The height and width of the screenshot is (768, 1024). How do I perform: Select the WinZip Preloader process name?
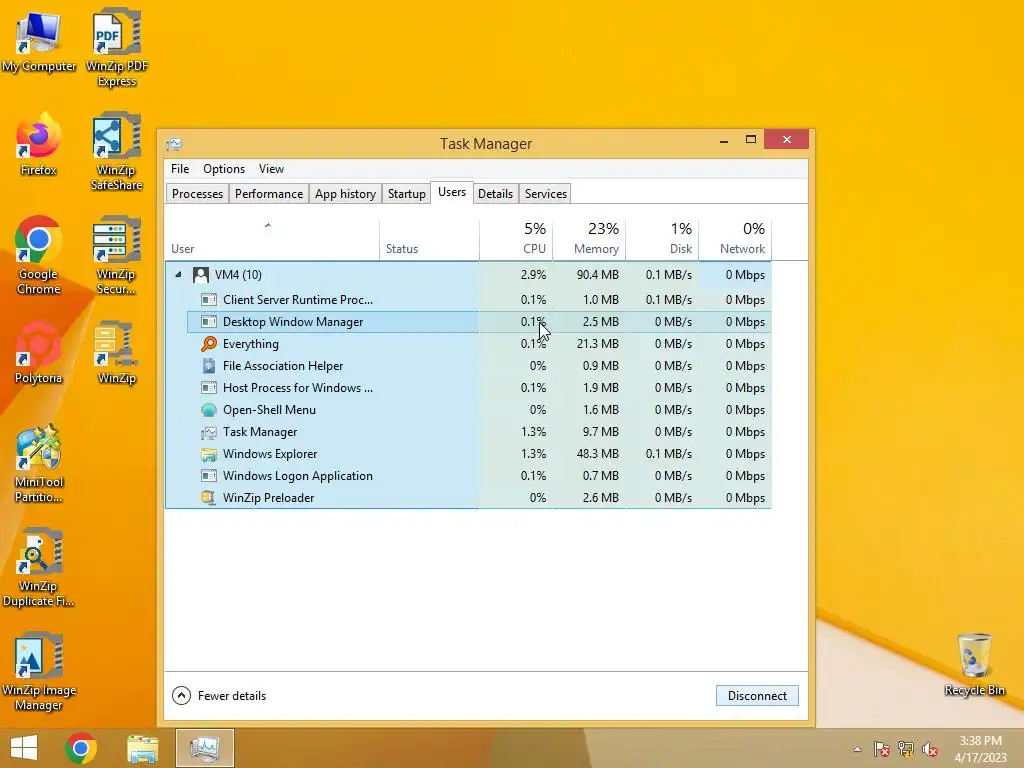click(268, 498)
